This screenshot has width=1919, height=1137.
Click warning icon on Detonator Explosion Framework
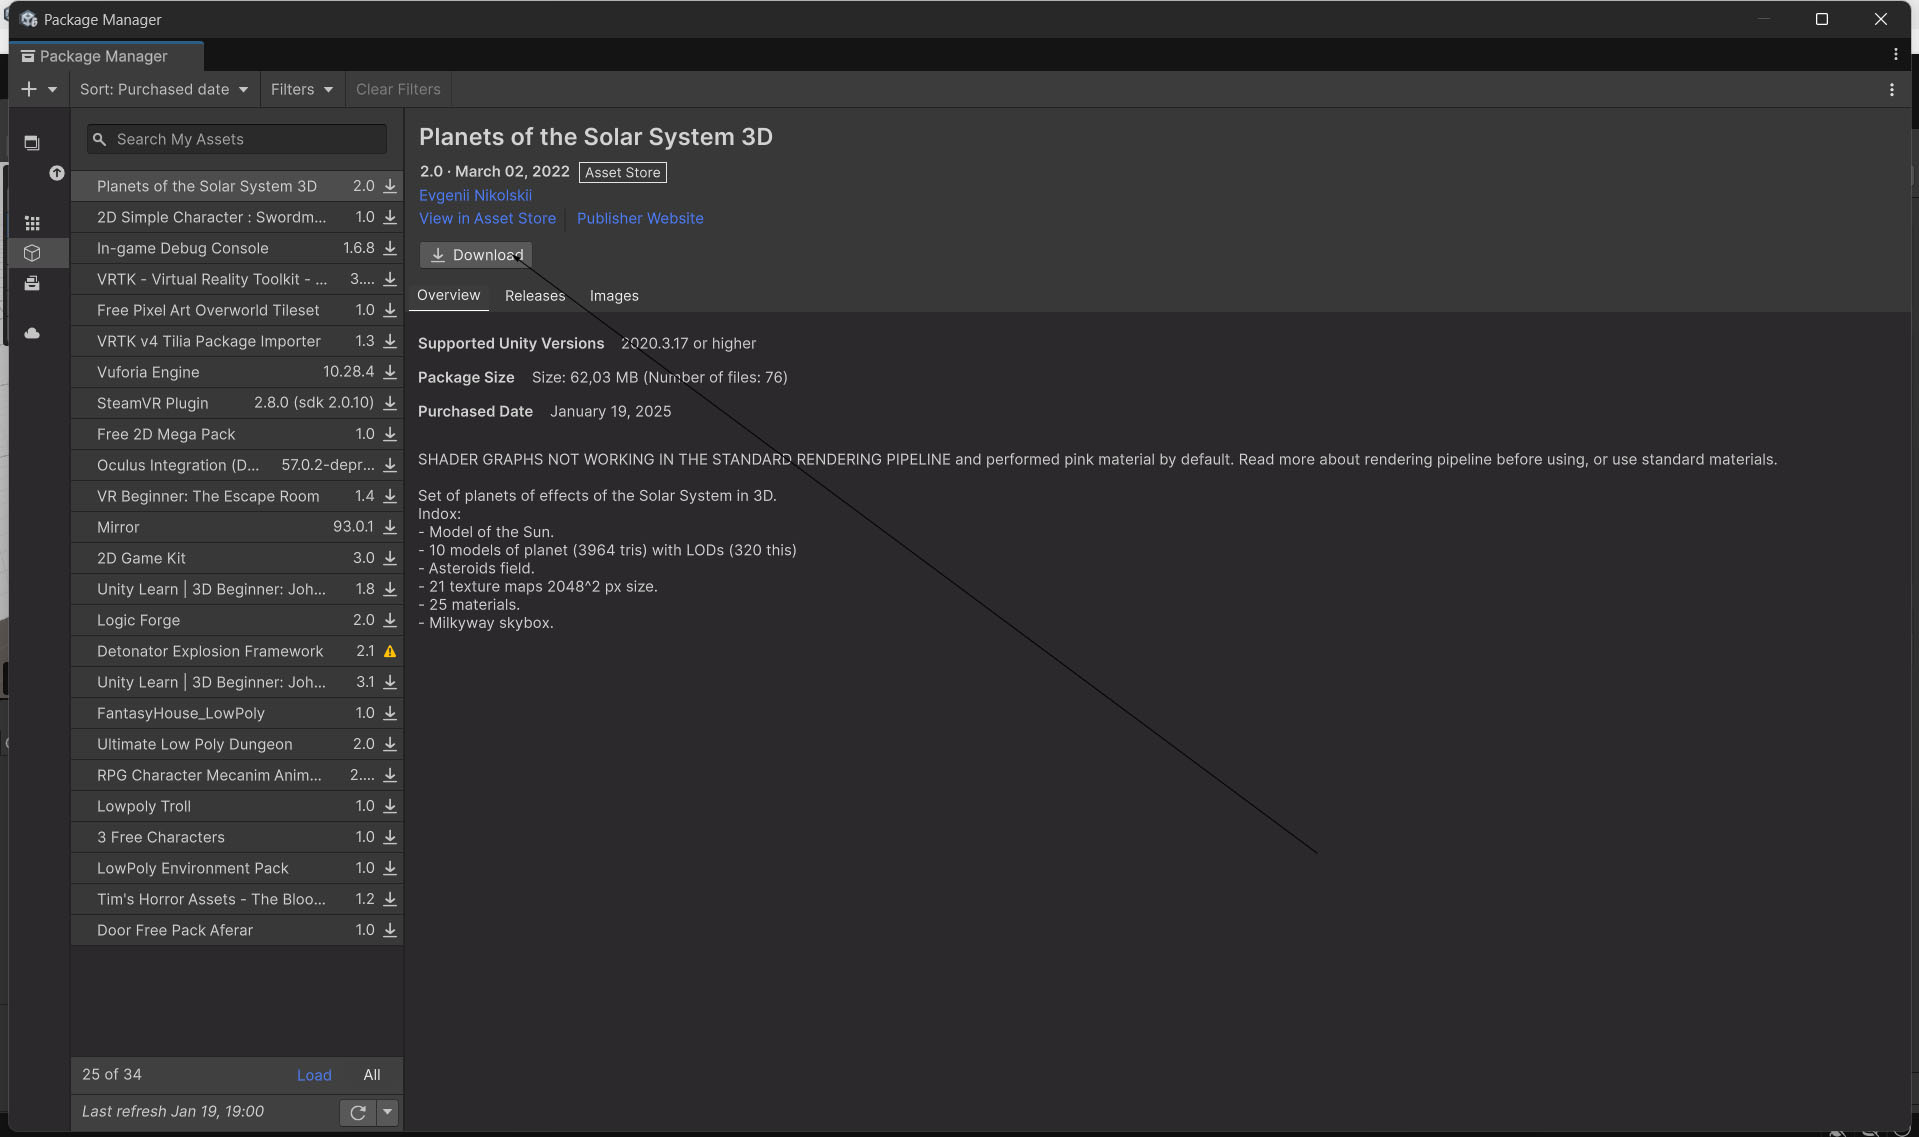coord(390,651)
